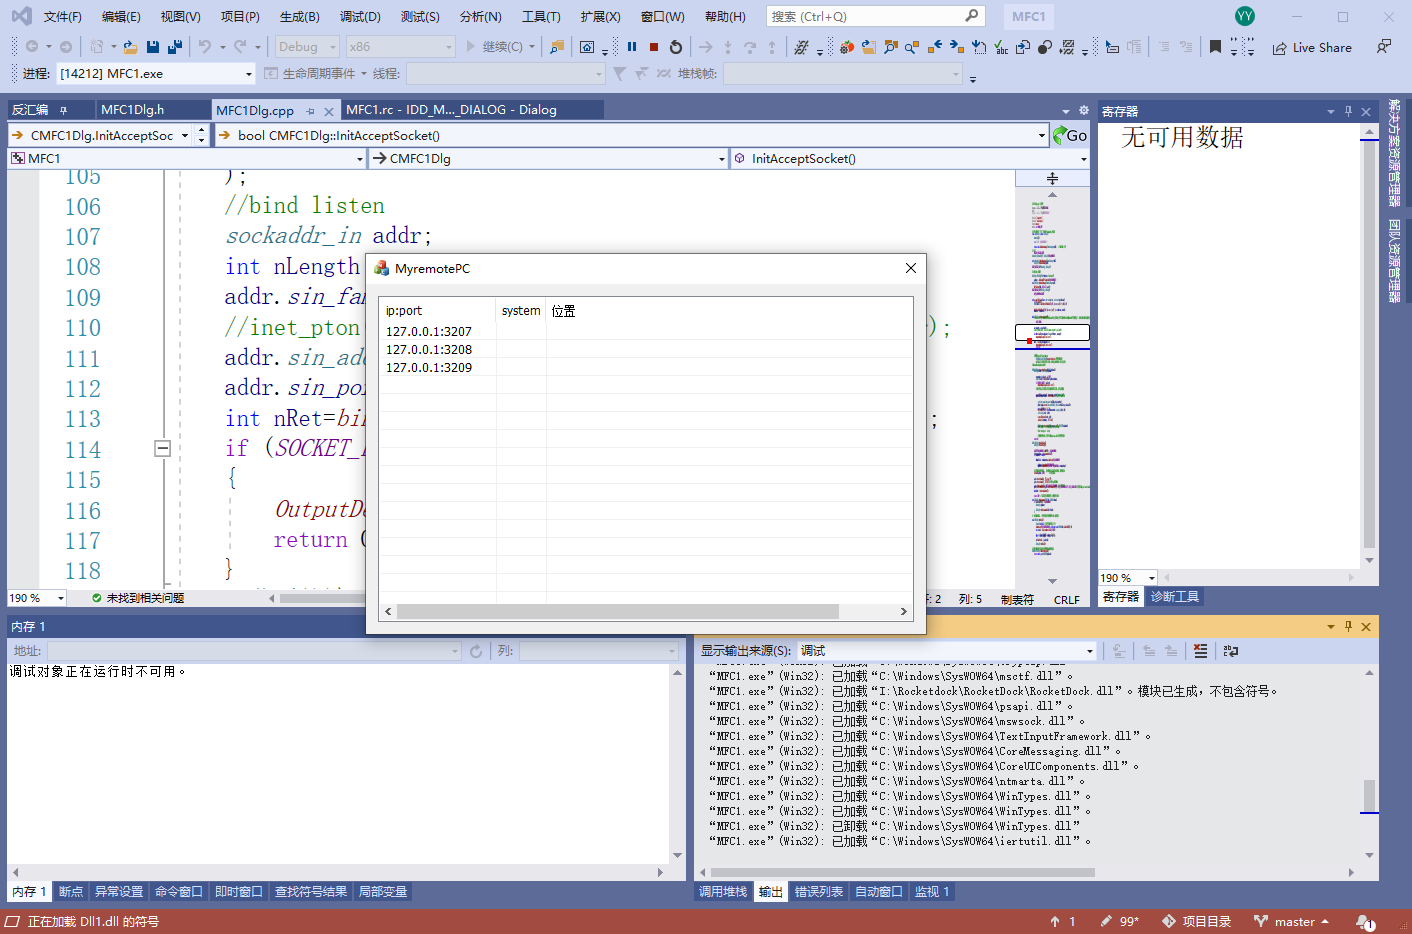
Task: Pause debugging with the Break All icon
Action: click(632, 47)
